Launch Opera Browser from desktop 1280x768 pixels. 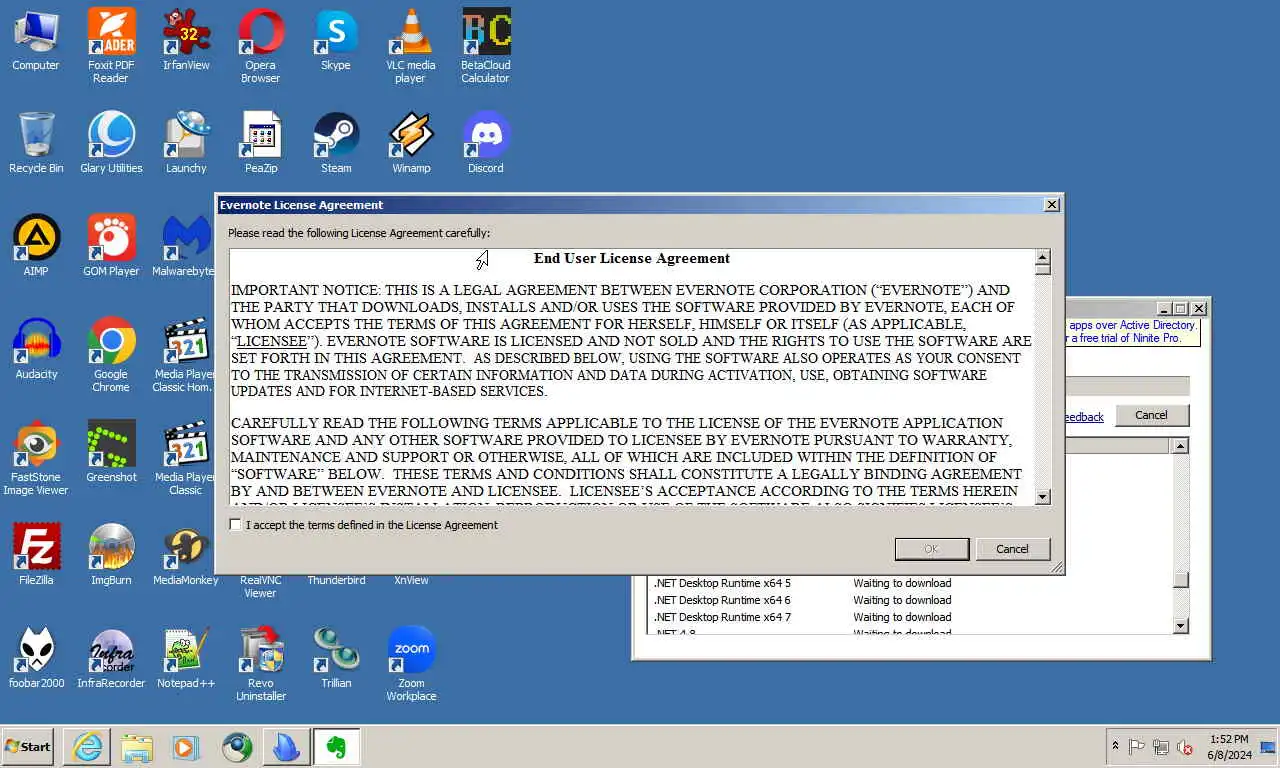click(x=260, y=45)
